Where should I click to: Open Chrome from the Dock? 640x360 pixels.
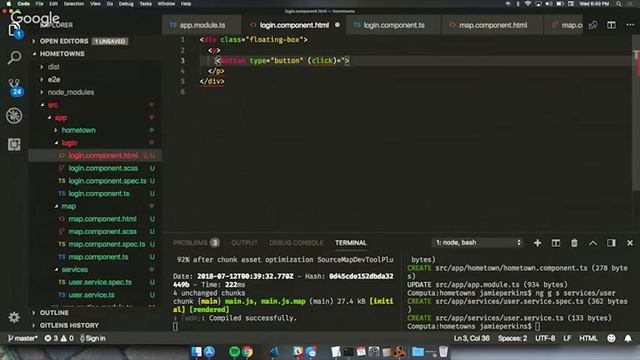[247, 352]
